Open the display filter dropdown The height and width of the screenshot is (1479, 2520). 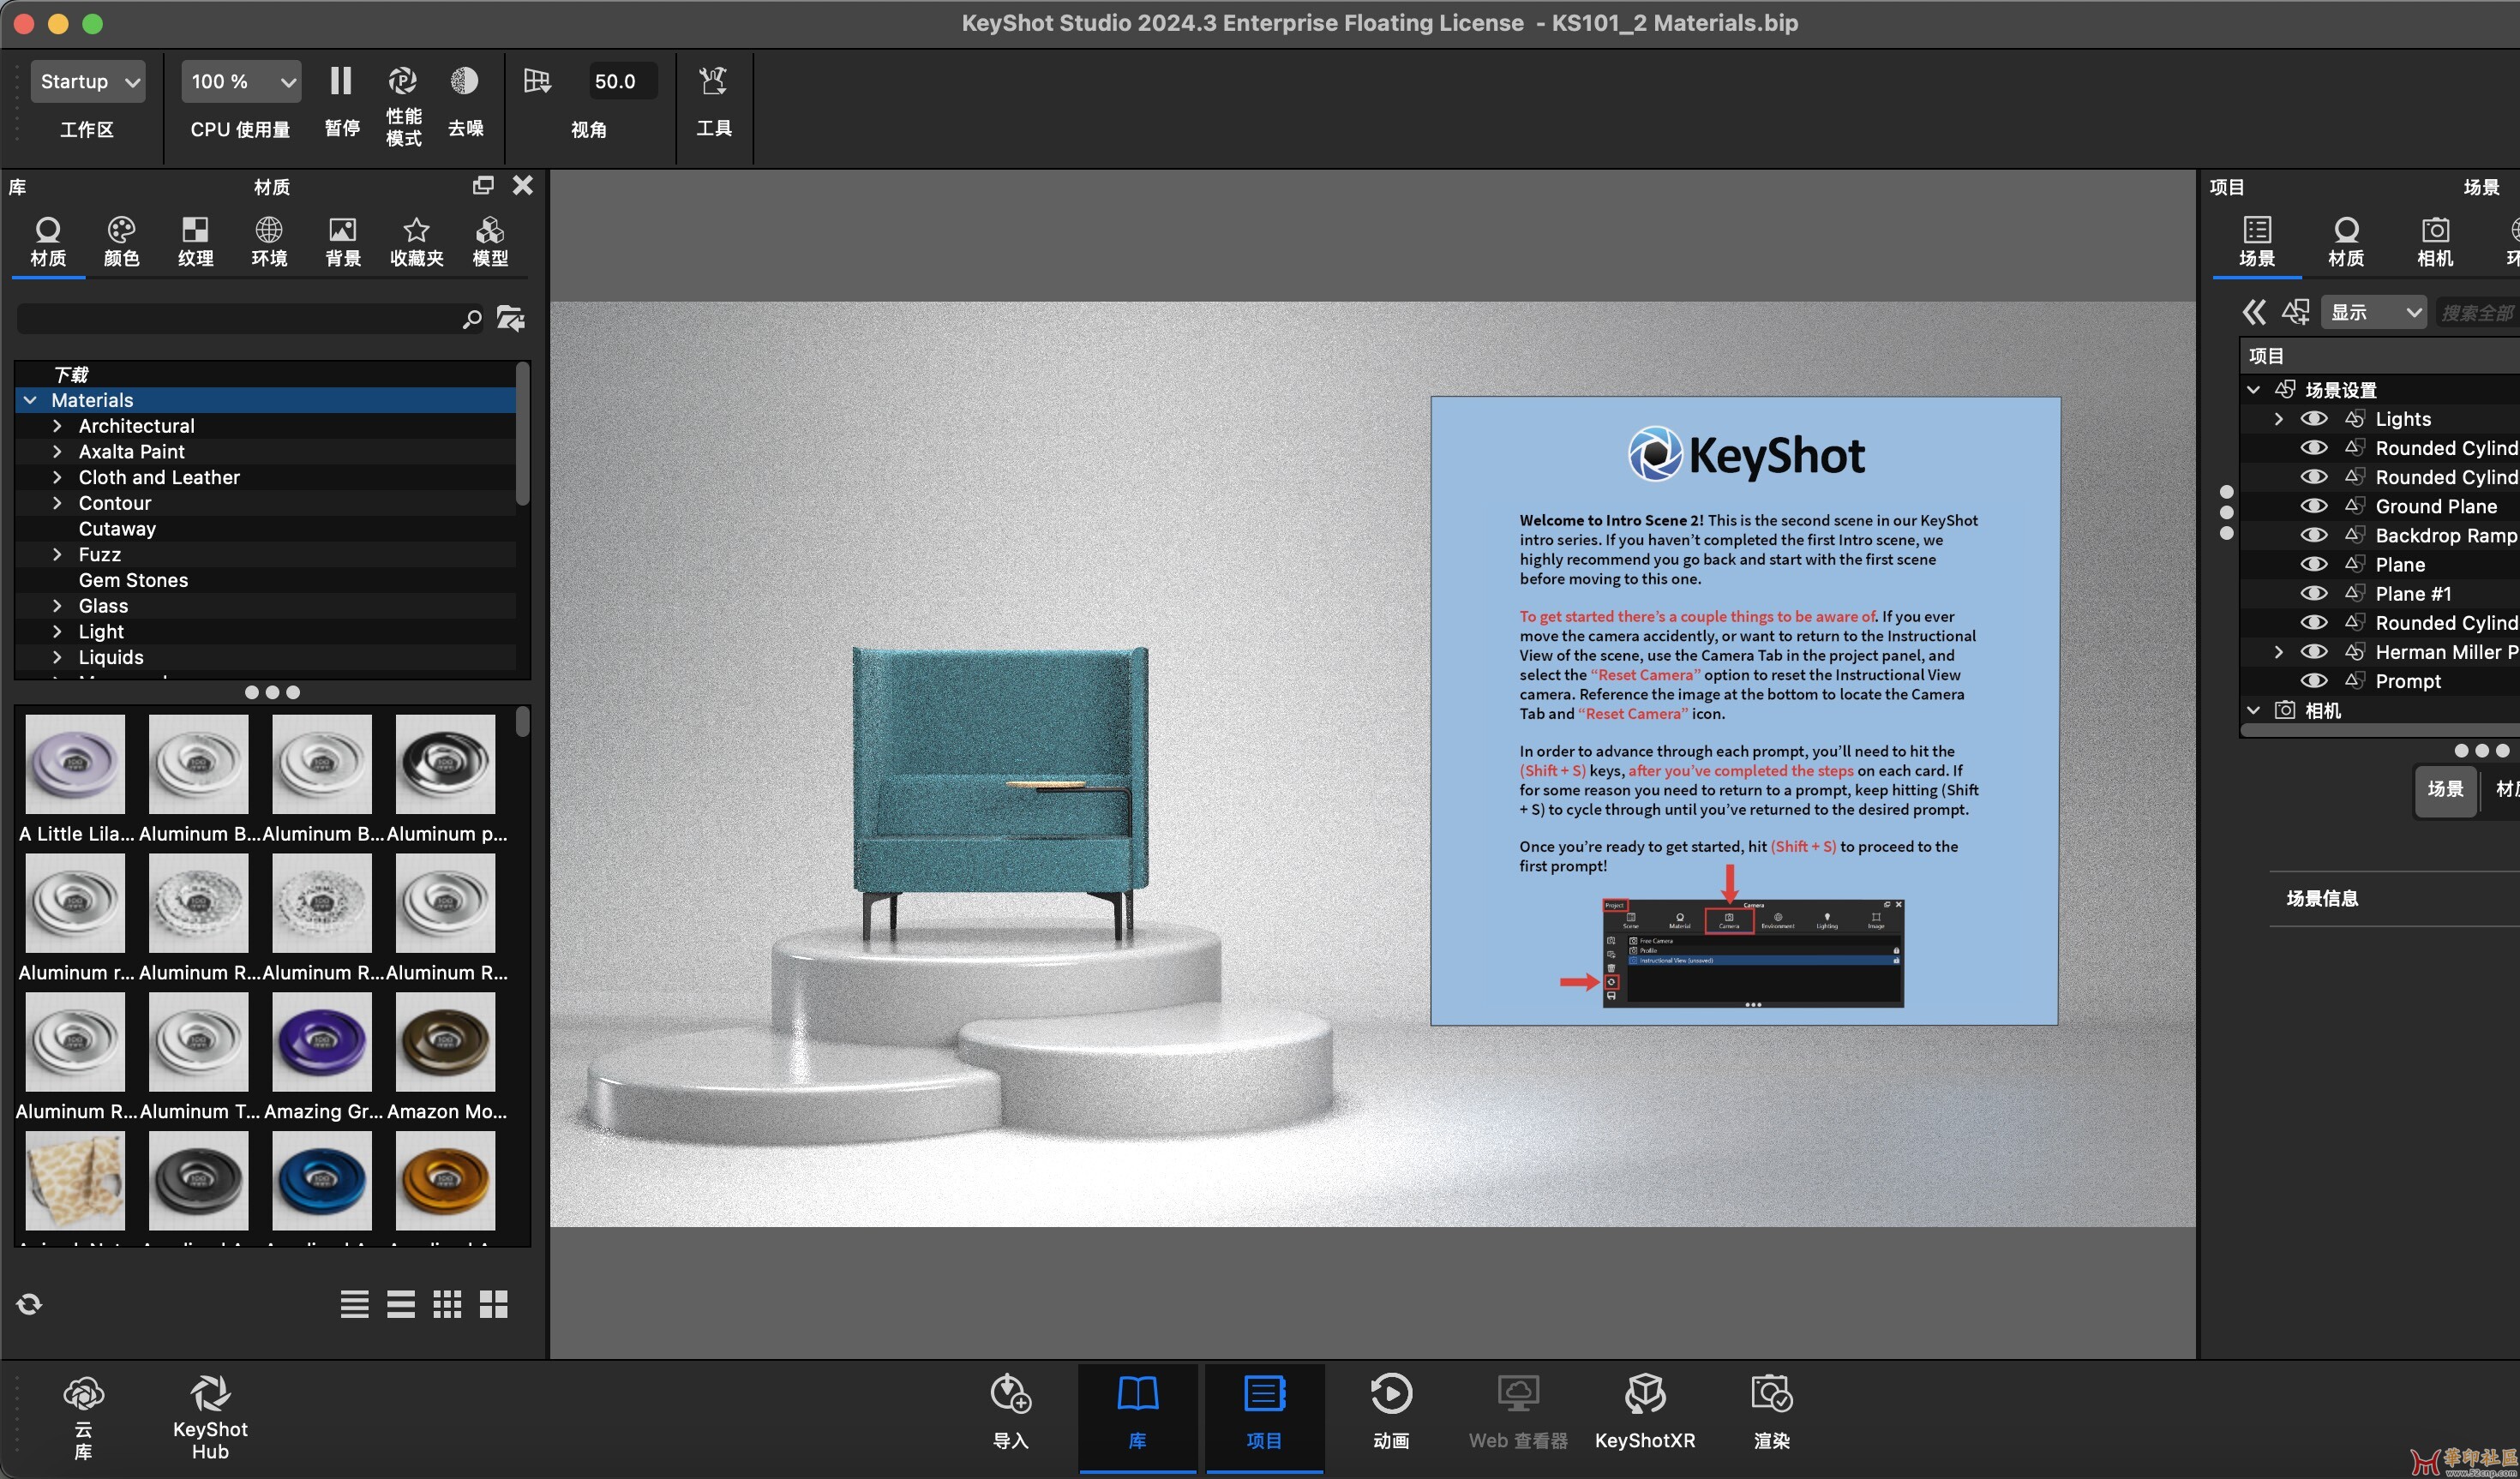pos(2374,312)
